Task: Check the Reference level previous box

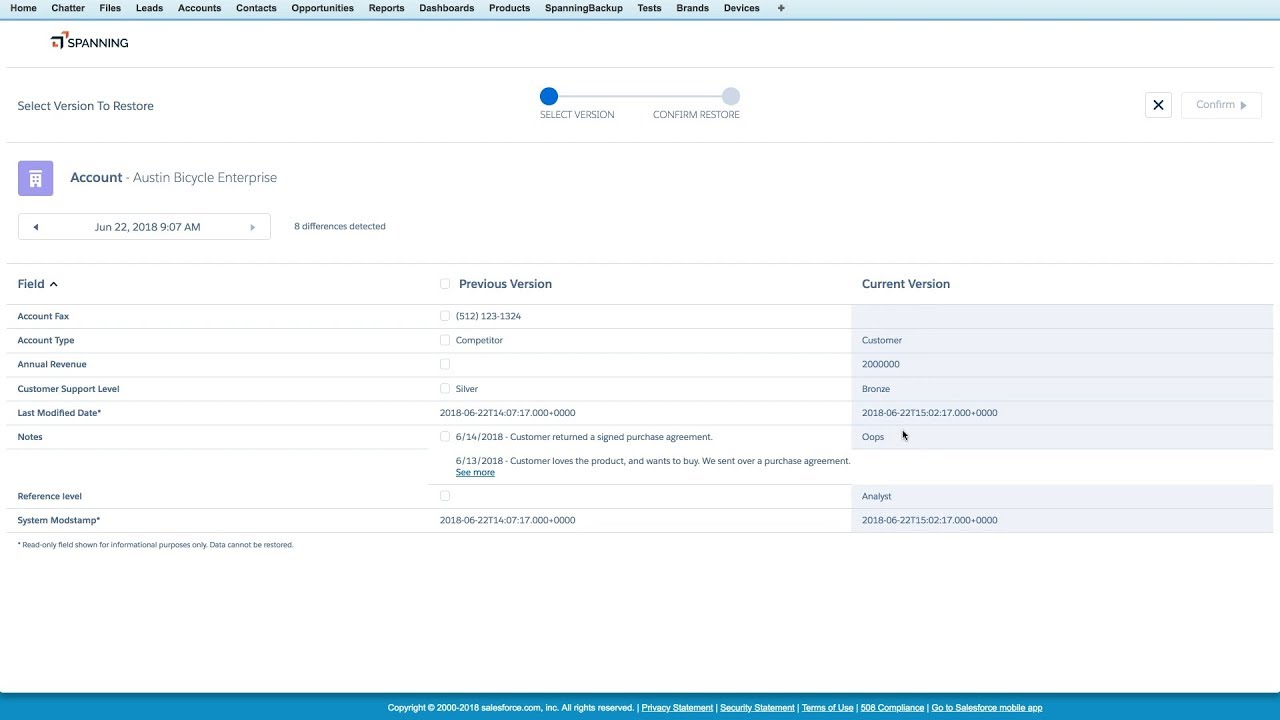Action: pyautogui.click(x=445, y=496)
